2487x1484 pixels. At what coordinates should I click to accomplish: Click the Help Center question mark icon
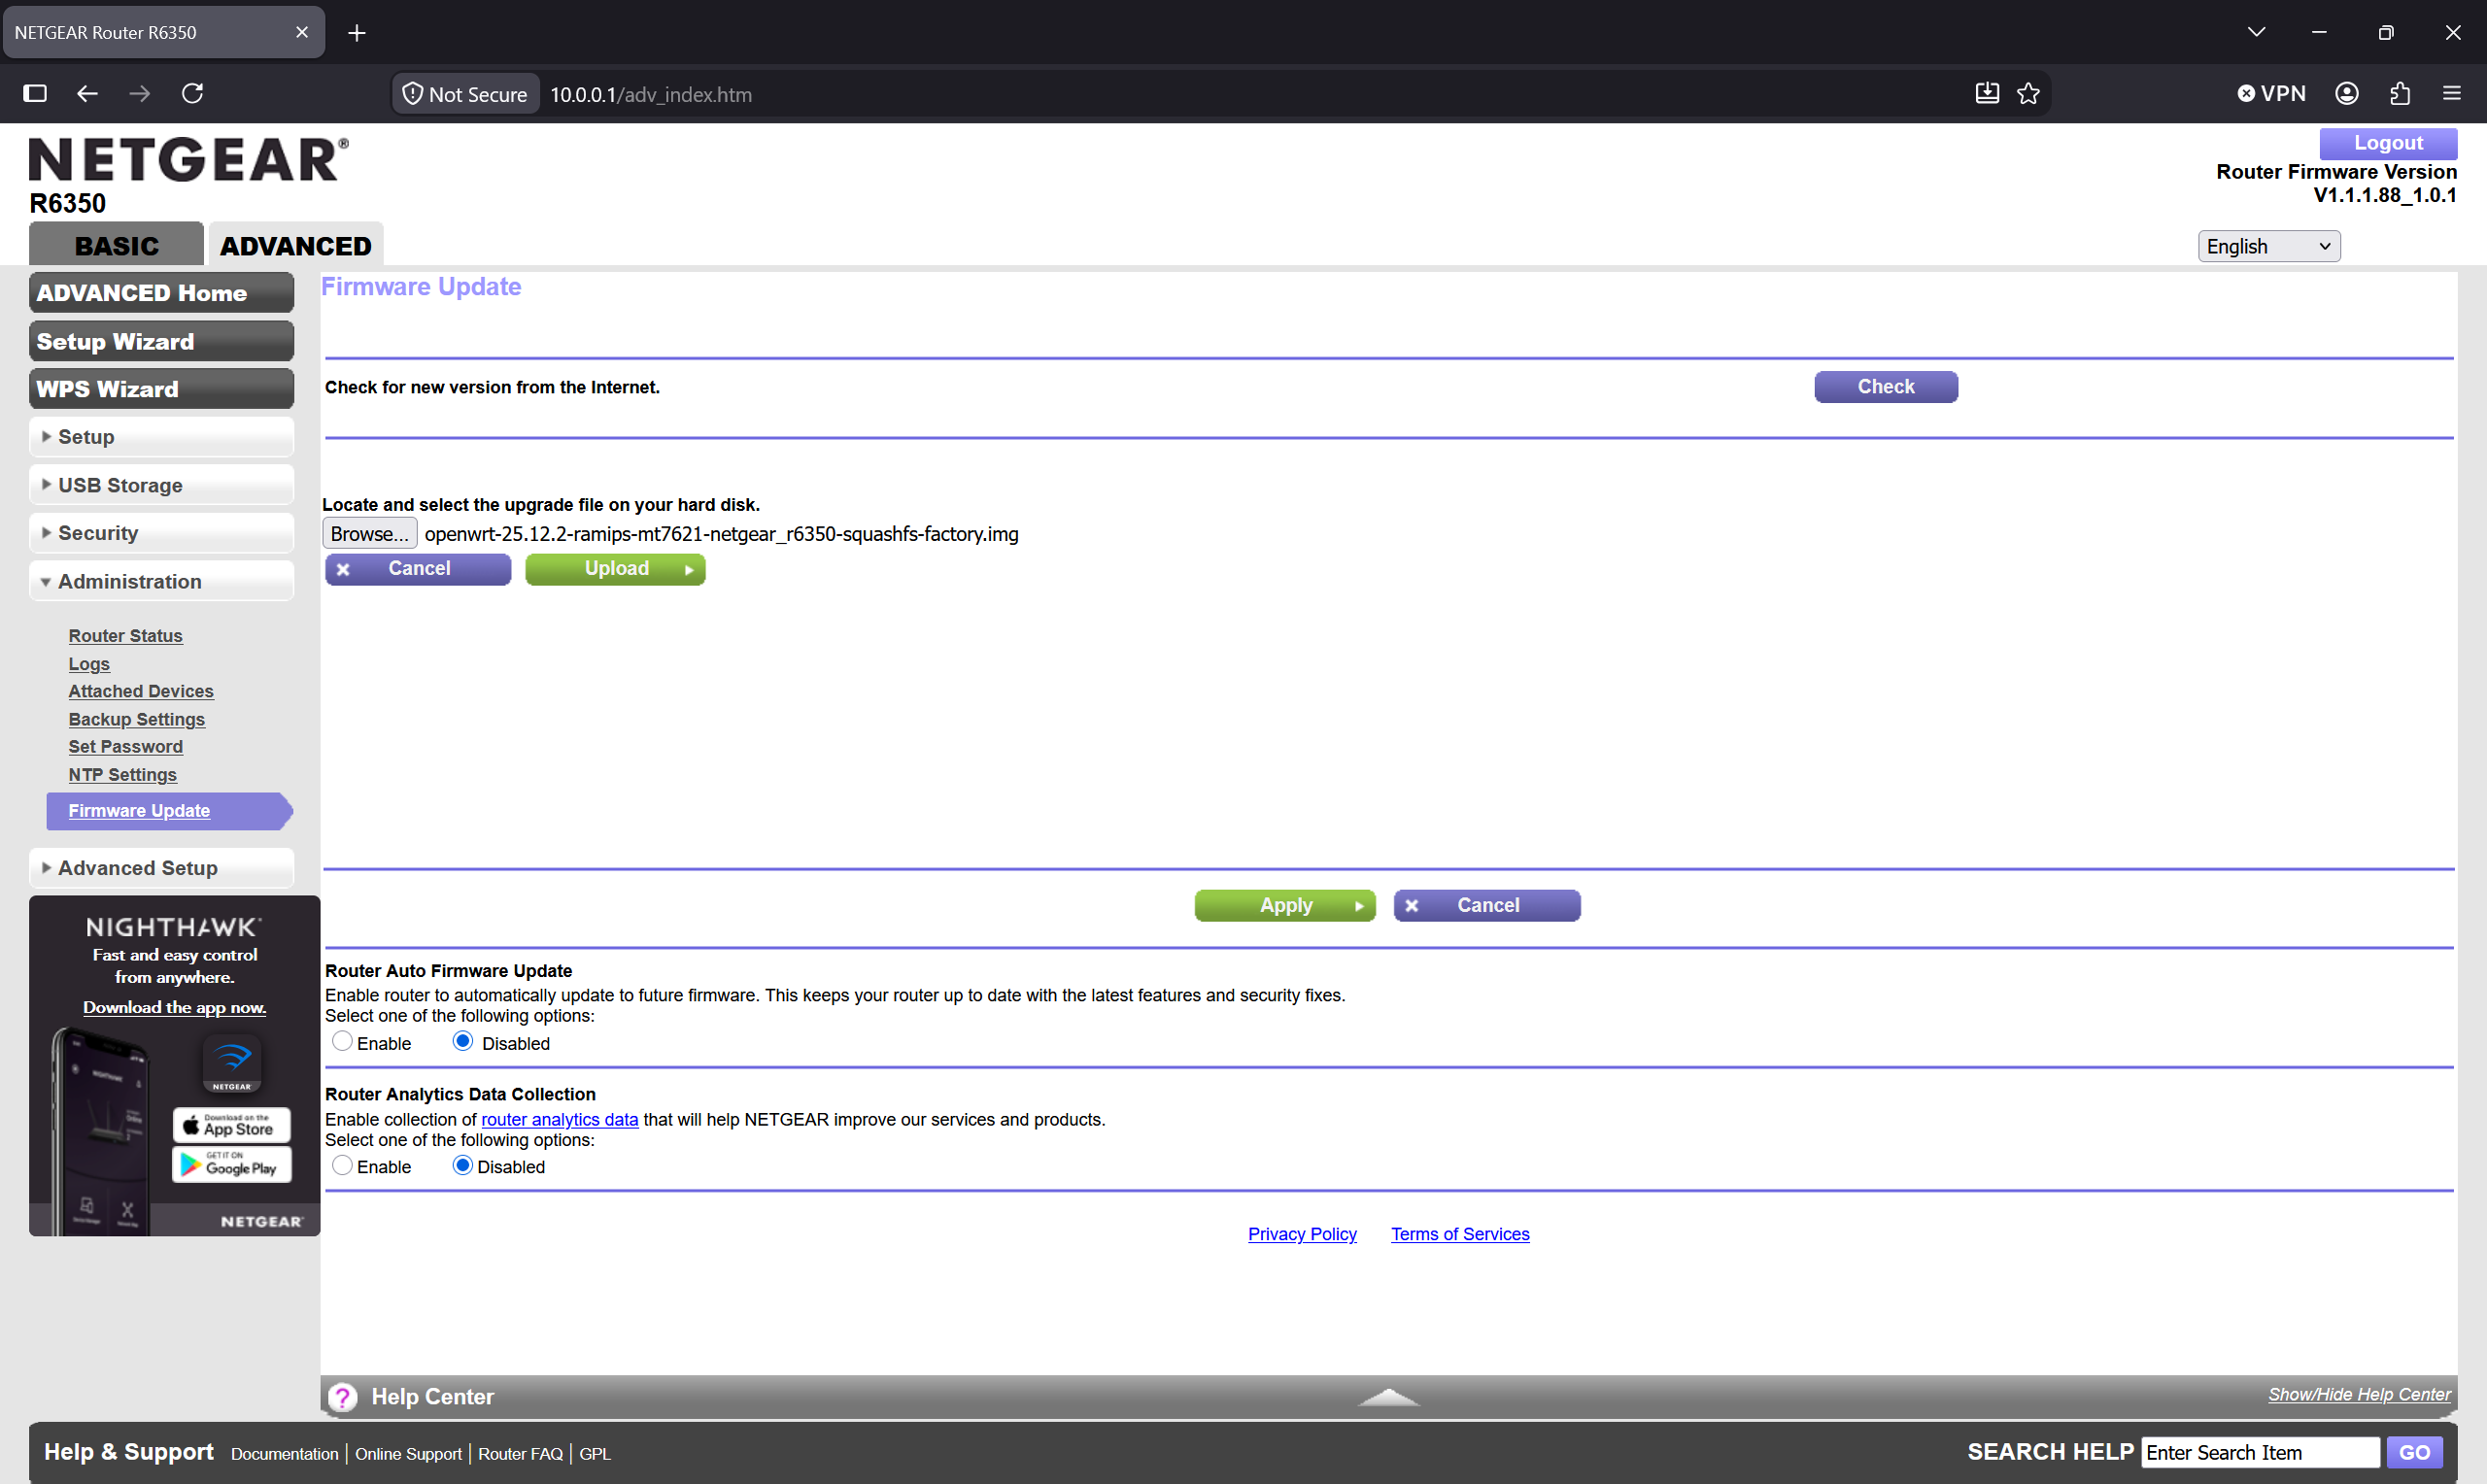coord(343,1397)
